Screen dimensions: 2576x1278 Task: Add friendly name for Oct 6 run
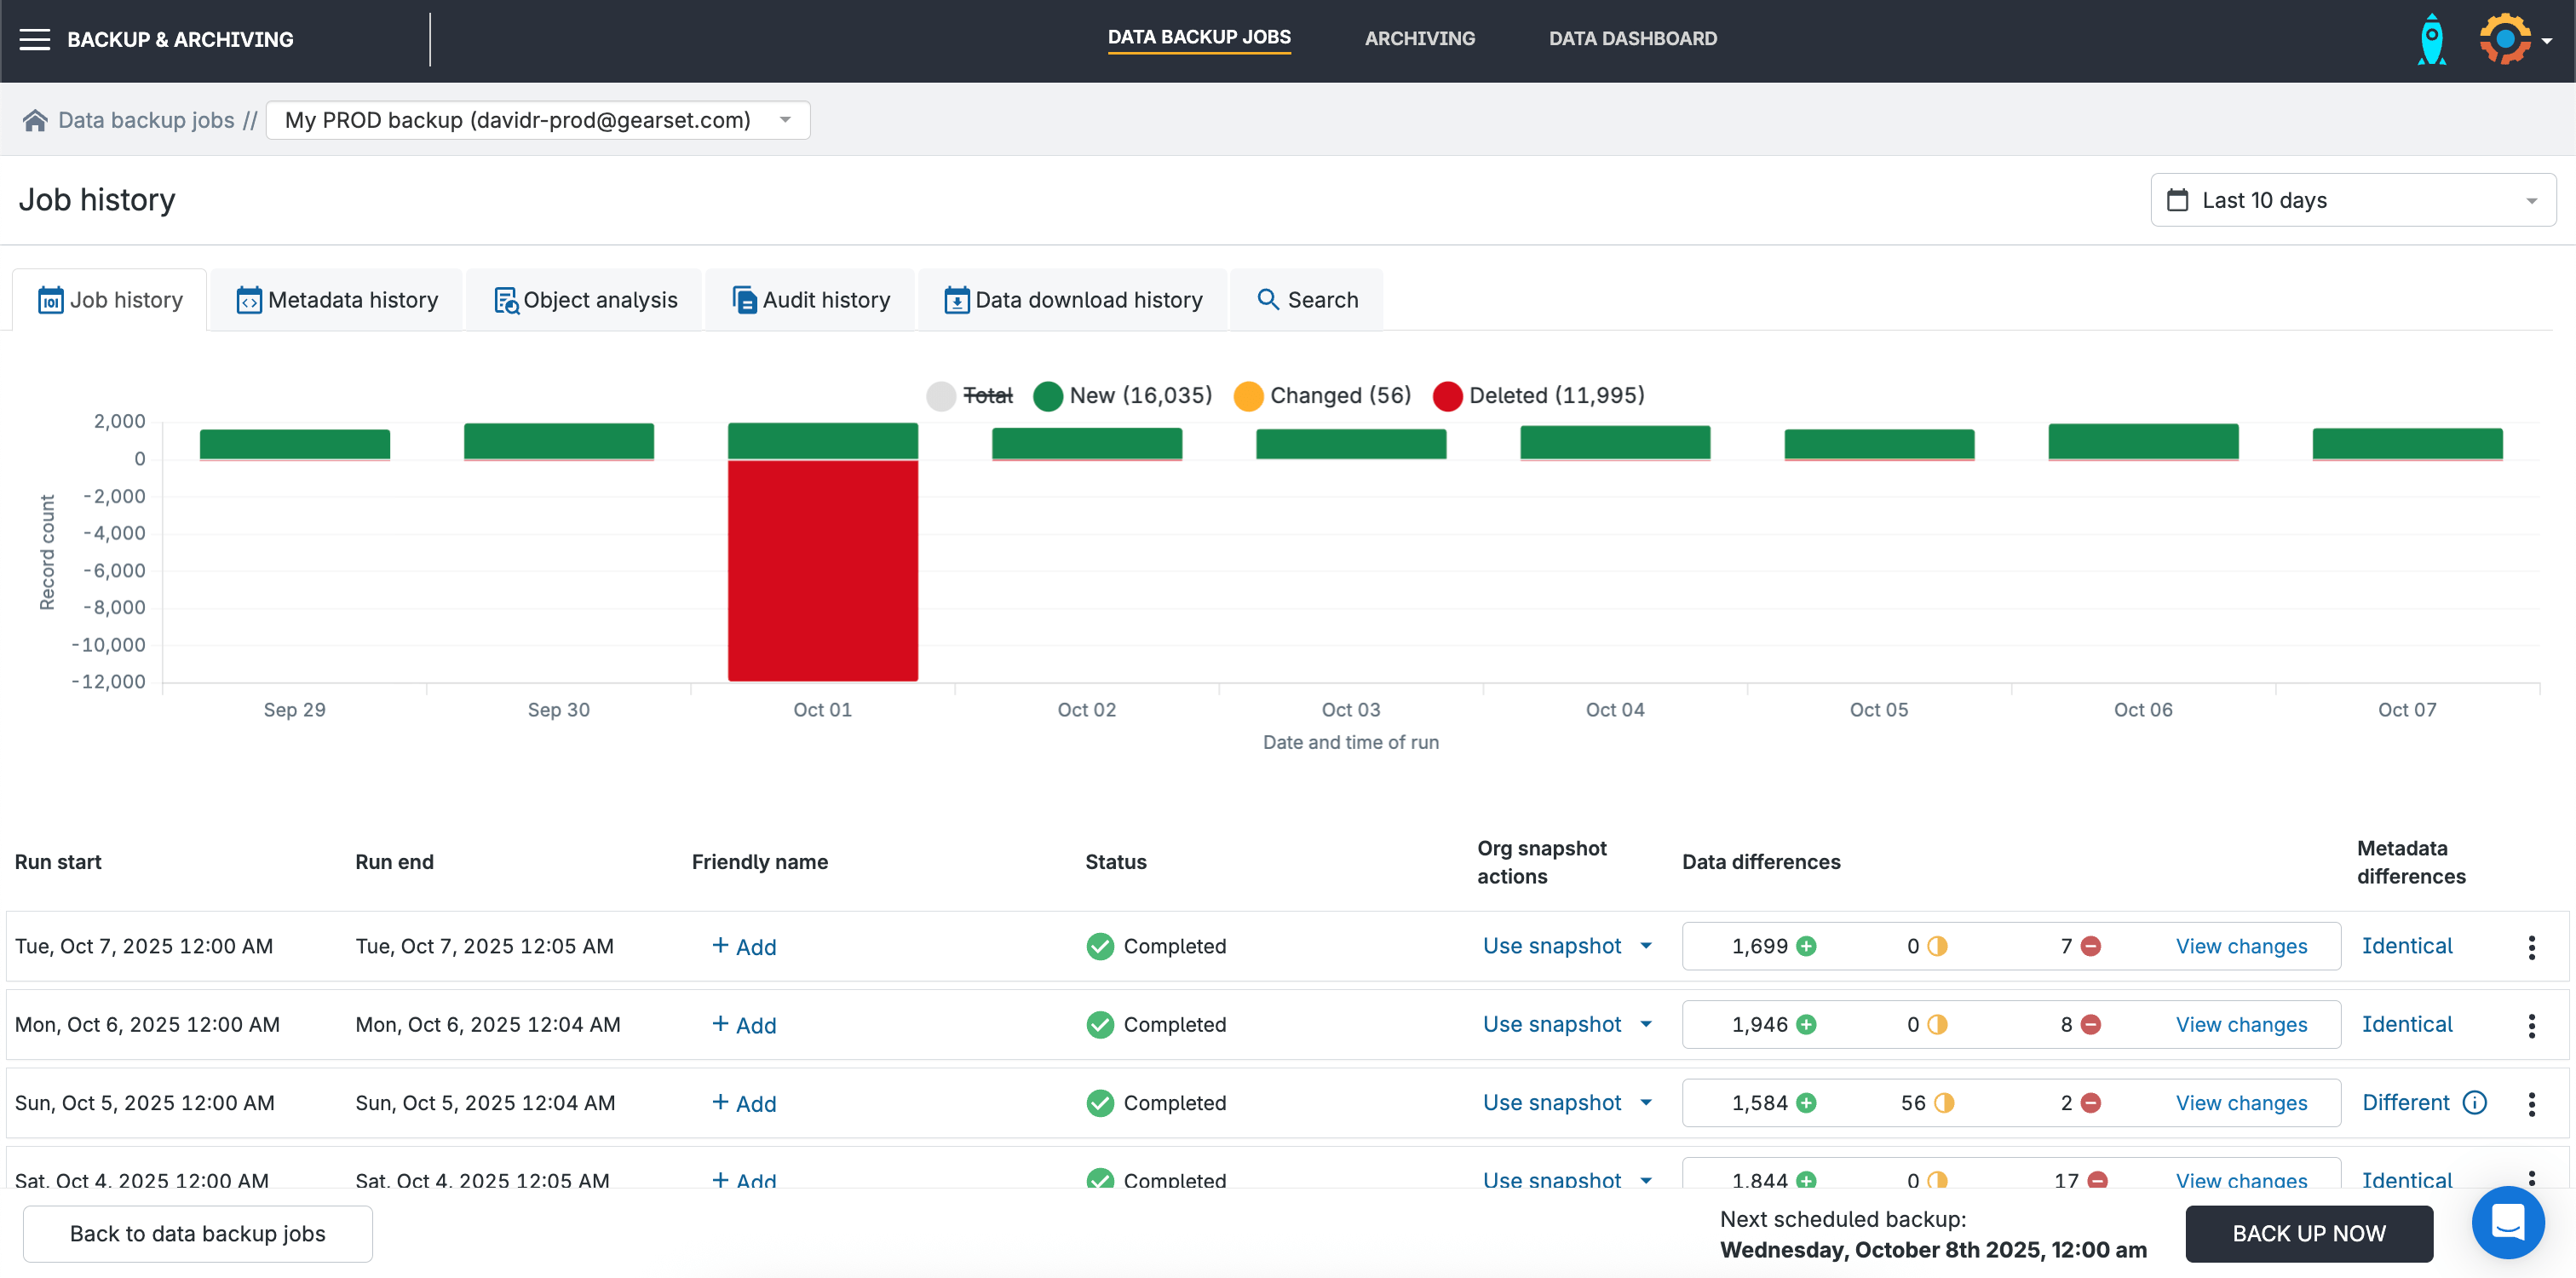tap(744, 1024)
